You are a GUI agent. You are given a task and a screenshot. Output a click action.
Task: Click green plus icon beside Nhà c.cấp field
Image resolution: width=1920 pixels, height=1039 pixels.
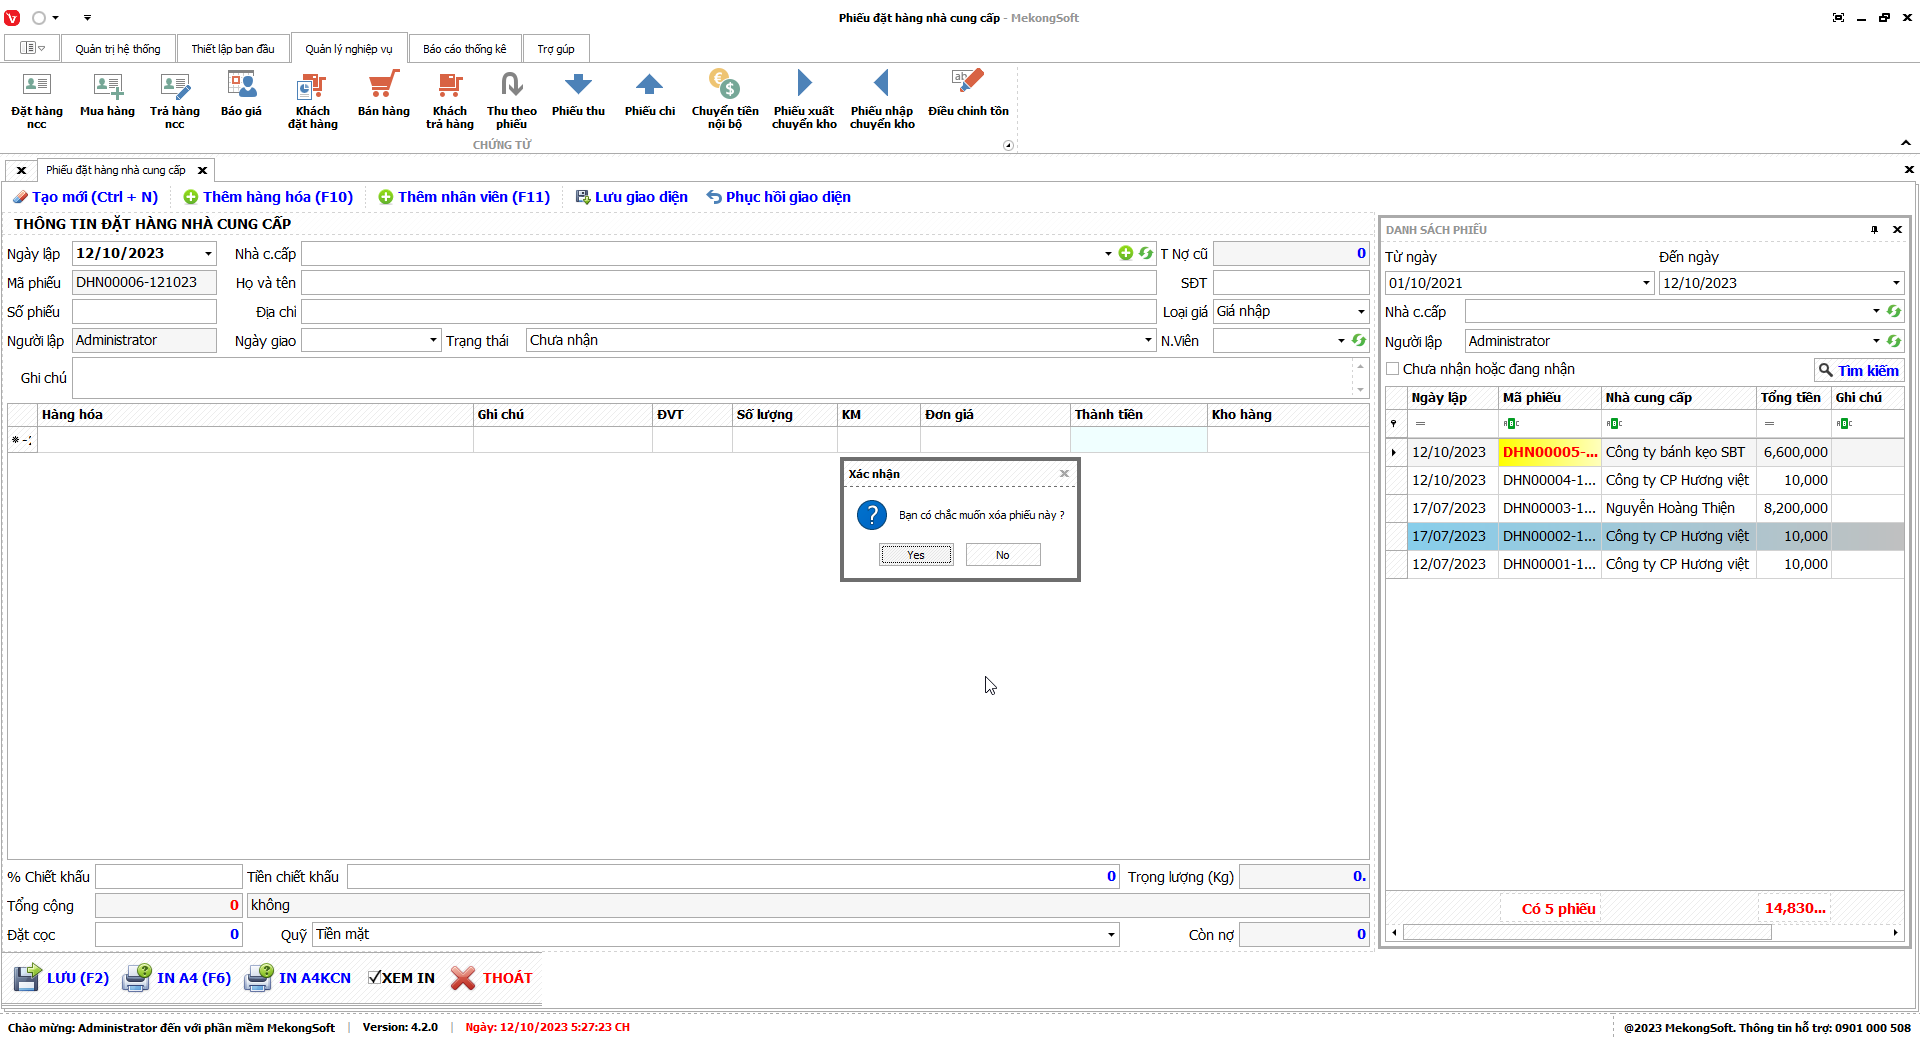point(1126,254)
